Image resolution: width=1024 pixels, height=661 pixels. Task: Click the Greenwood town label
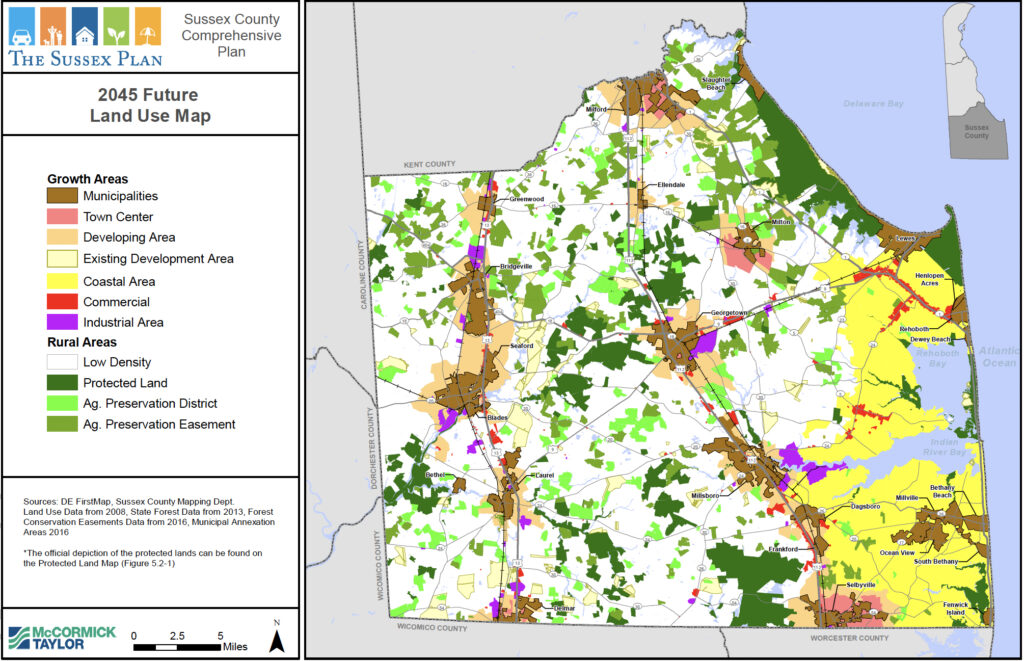coord(526,199)
